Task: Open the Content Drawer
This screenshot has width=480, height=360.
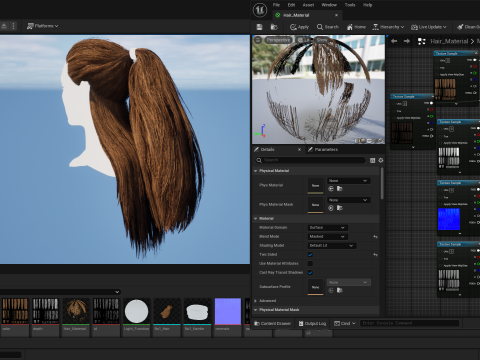Action: [x=272, y=323]
